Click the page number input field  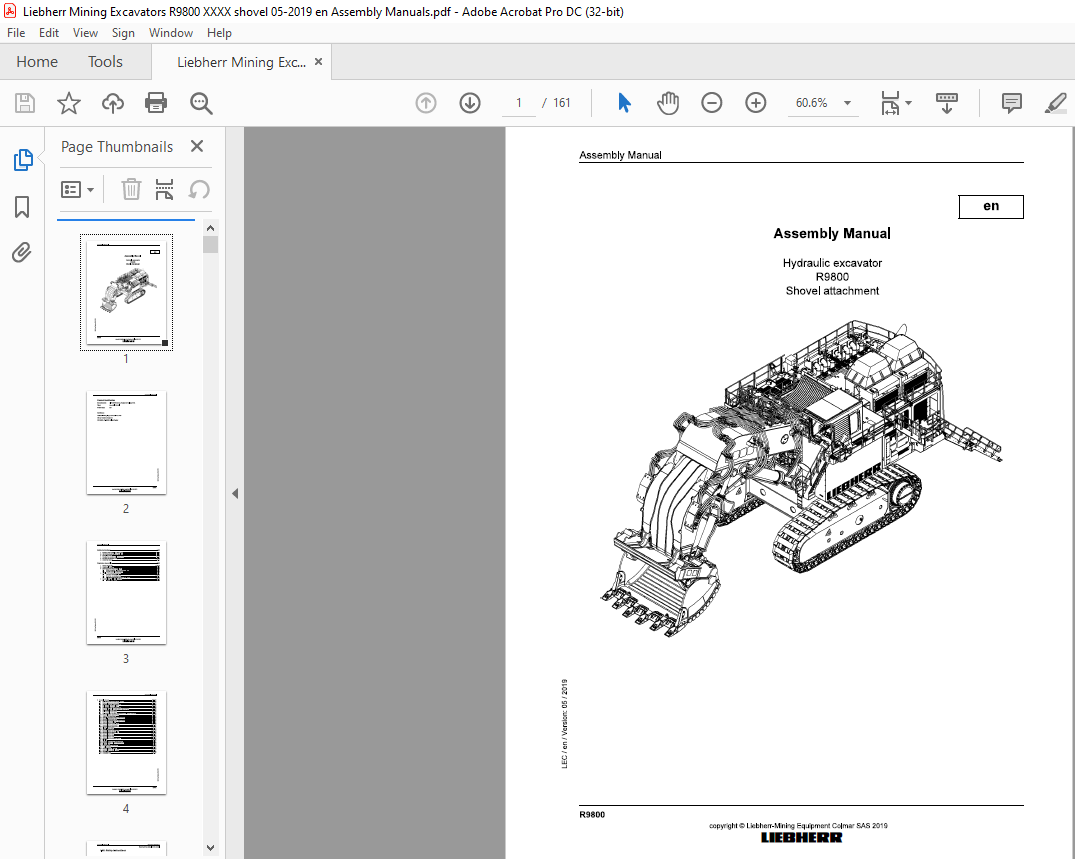click(519, 103)
